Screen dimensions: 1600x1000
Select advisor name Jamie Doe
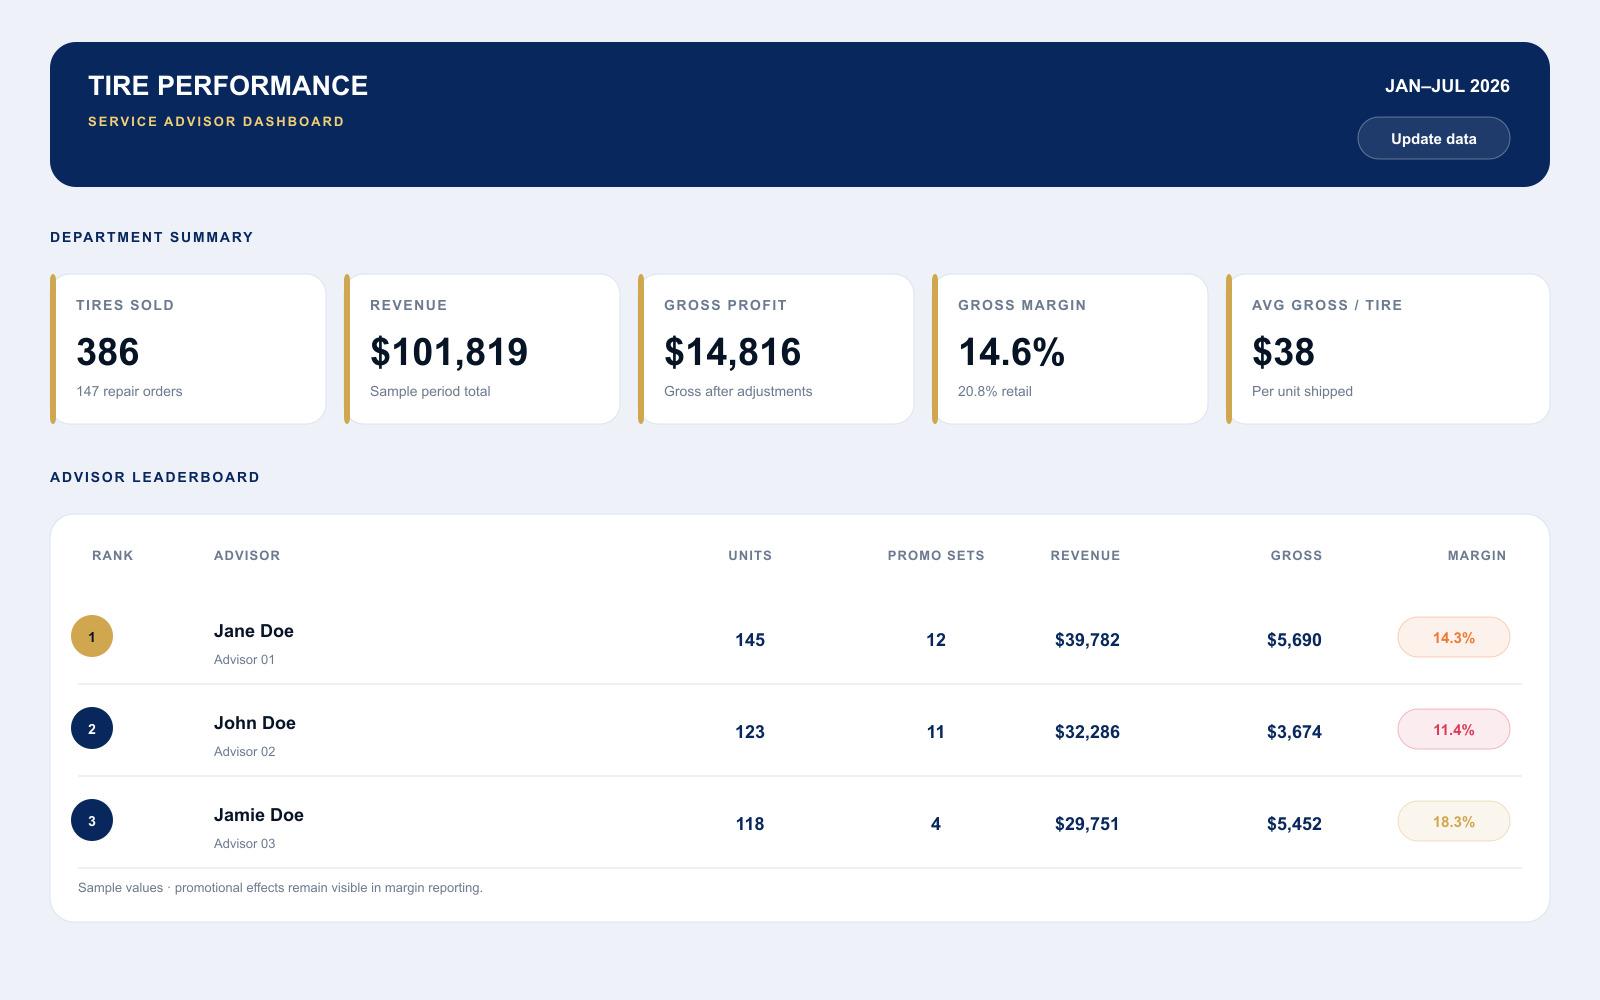259,815
